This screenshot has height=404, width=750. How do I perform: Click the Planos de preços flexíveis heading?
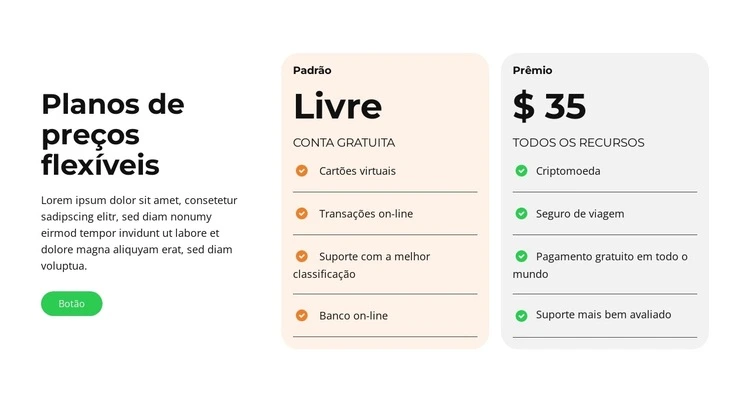113,134
